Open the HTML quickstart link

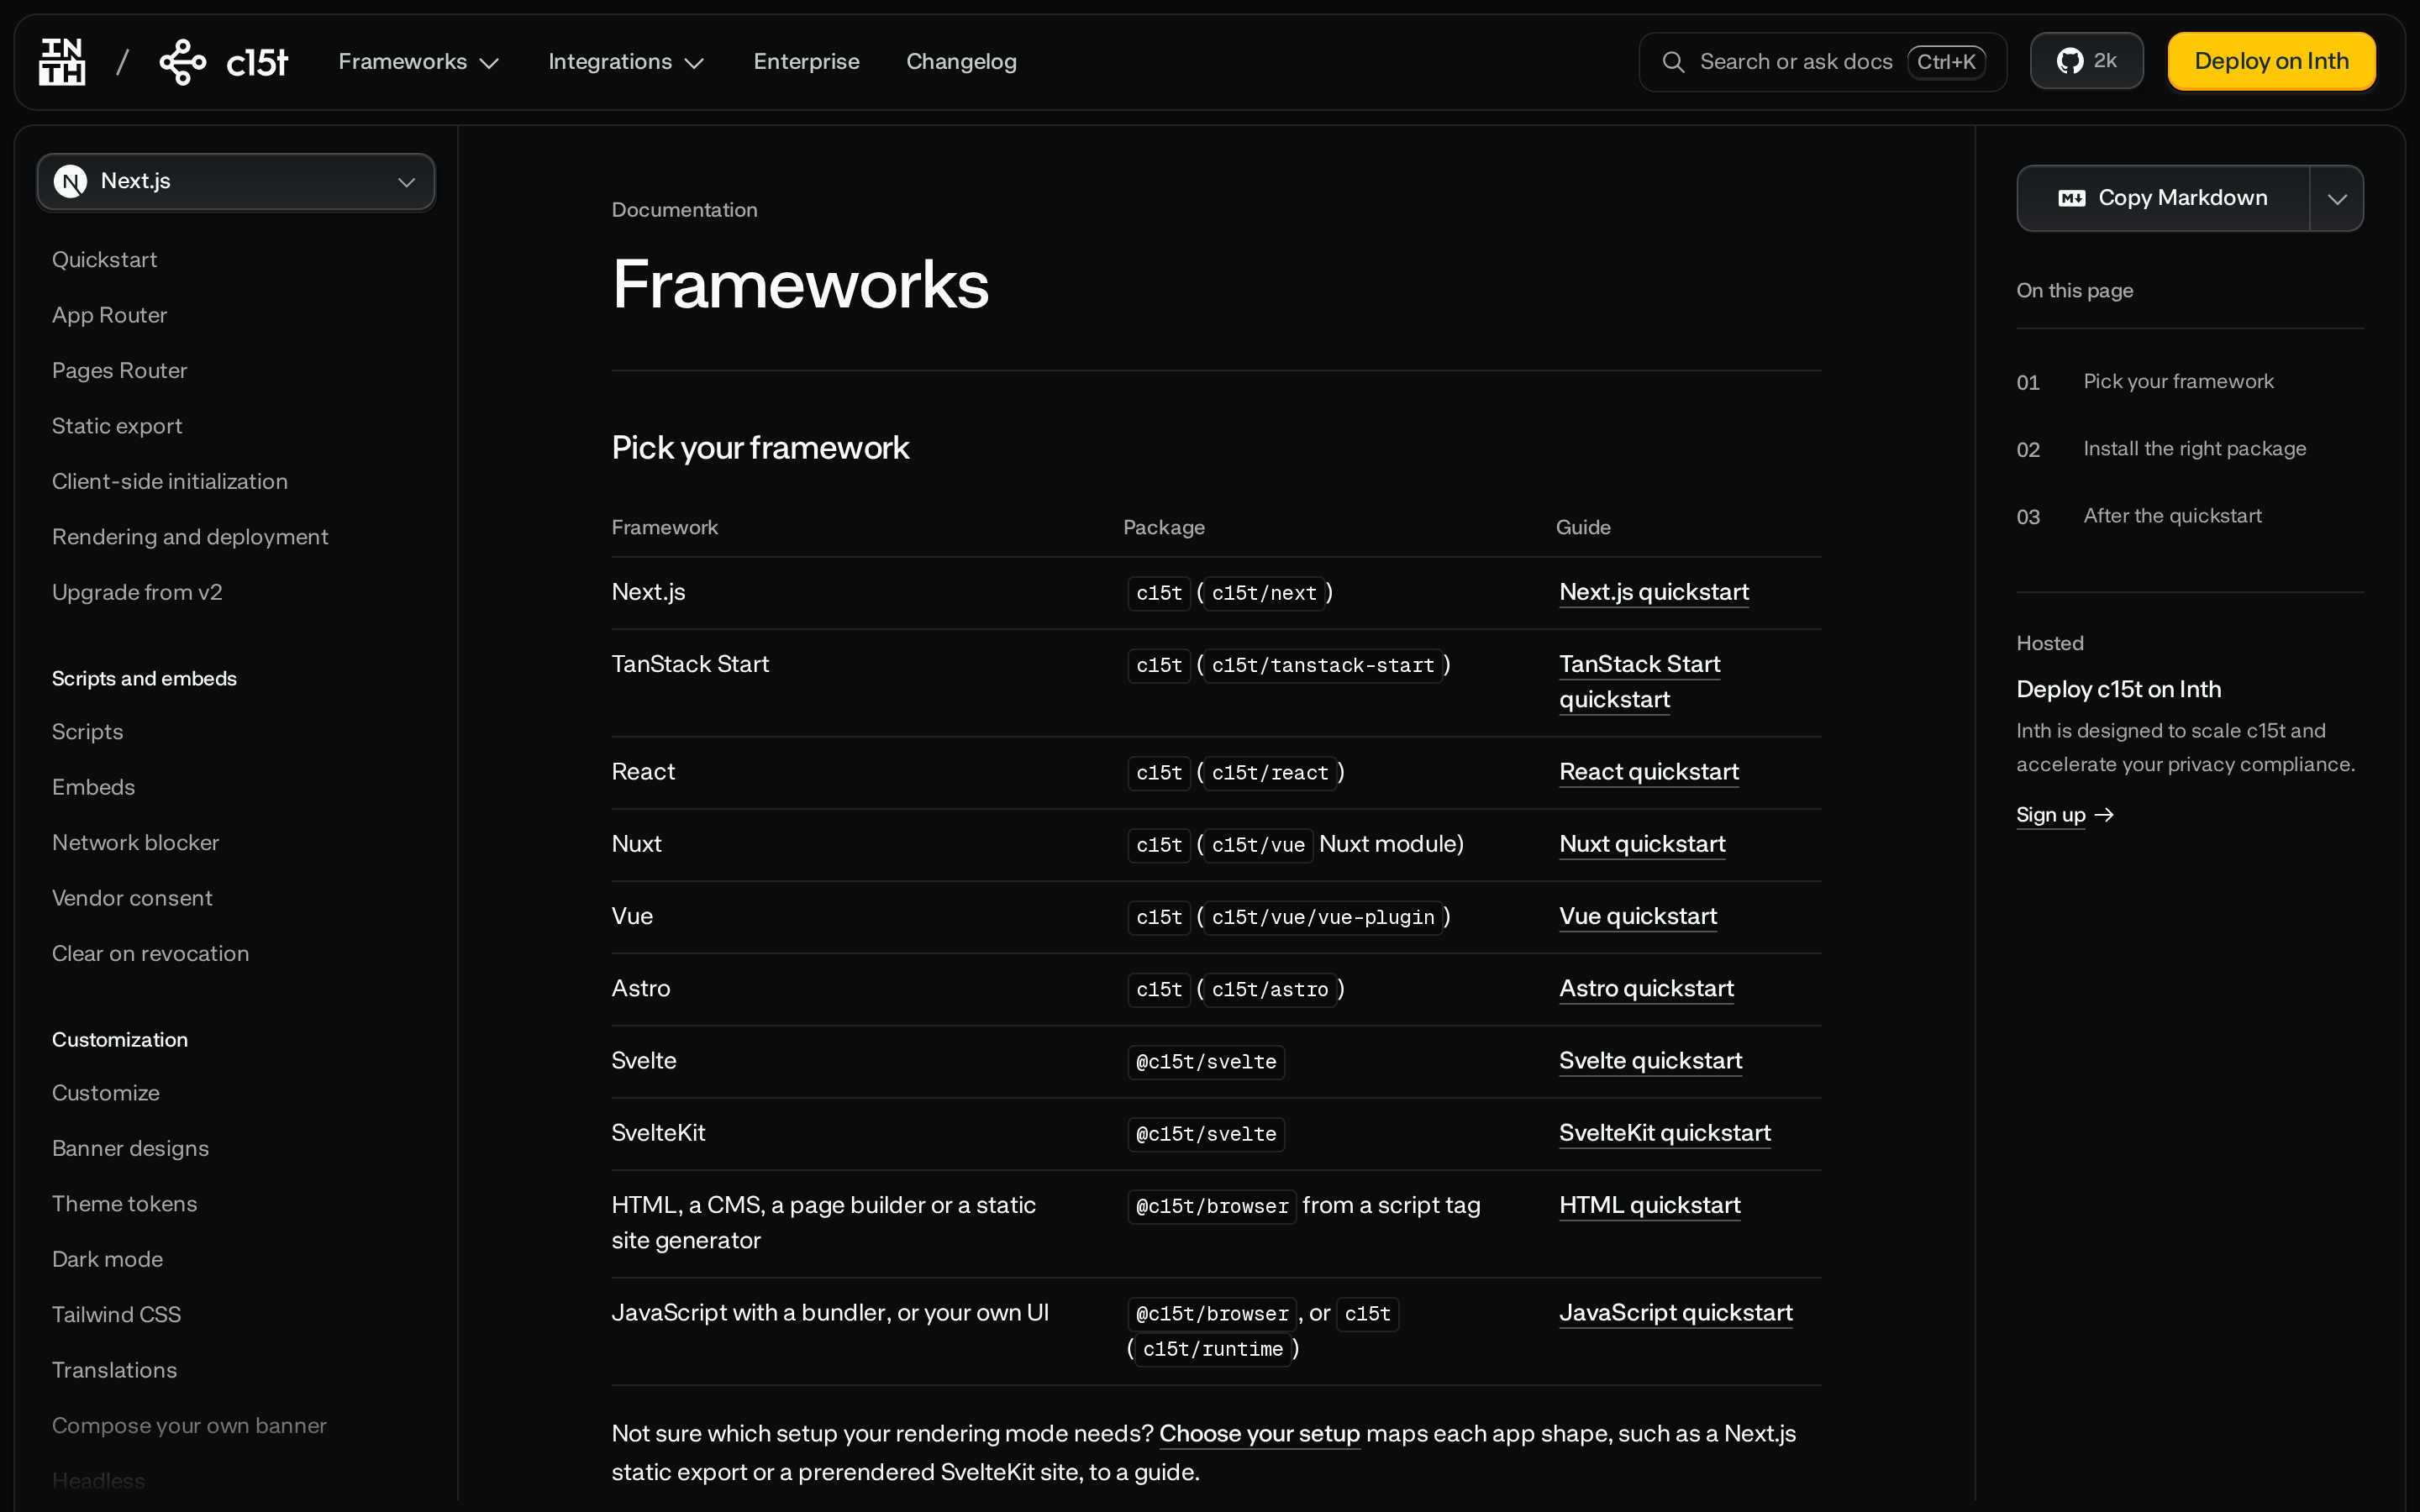click(1650, 1205)
